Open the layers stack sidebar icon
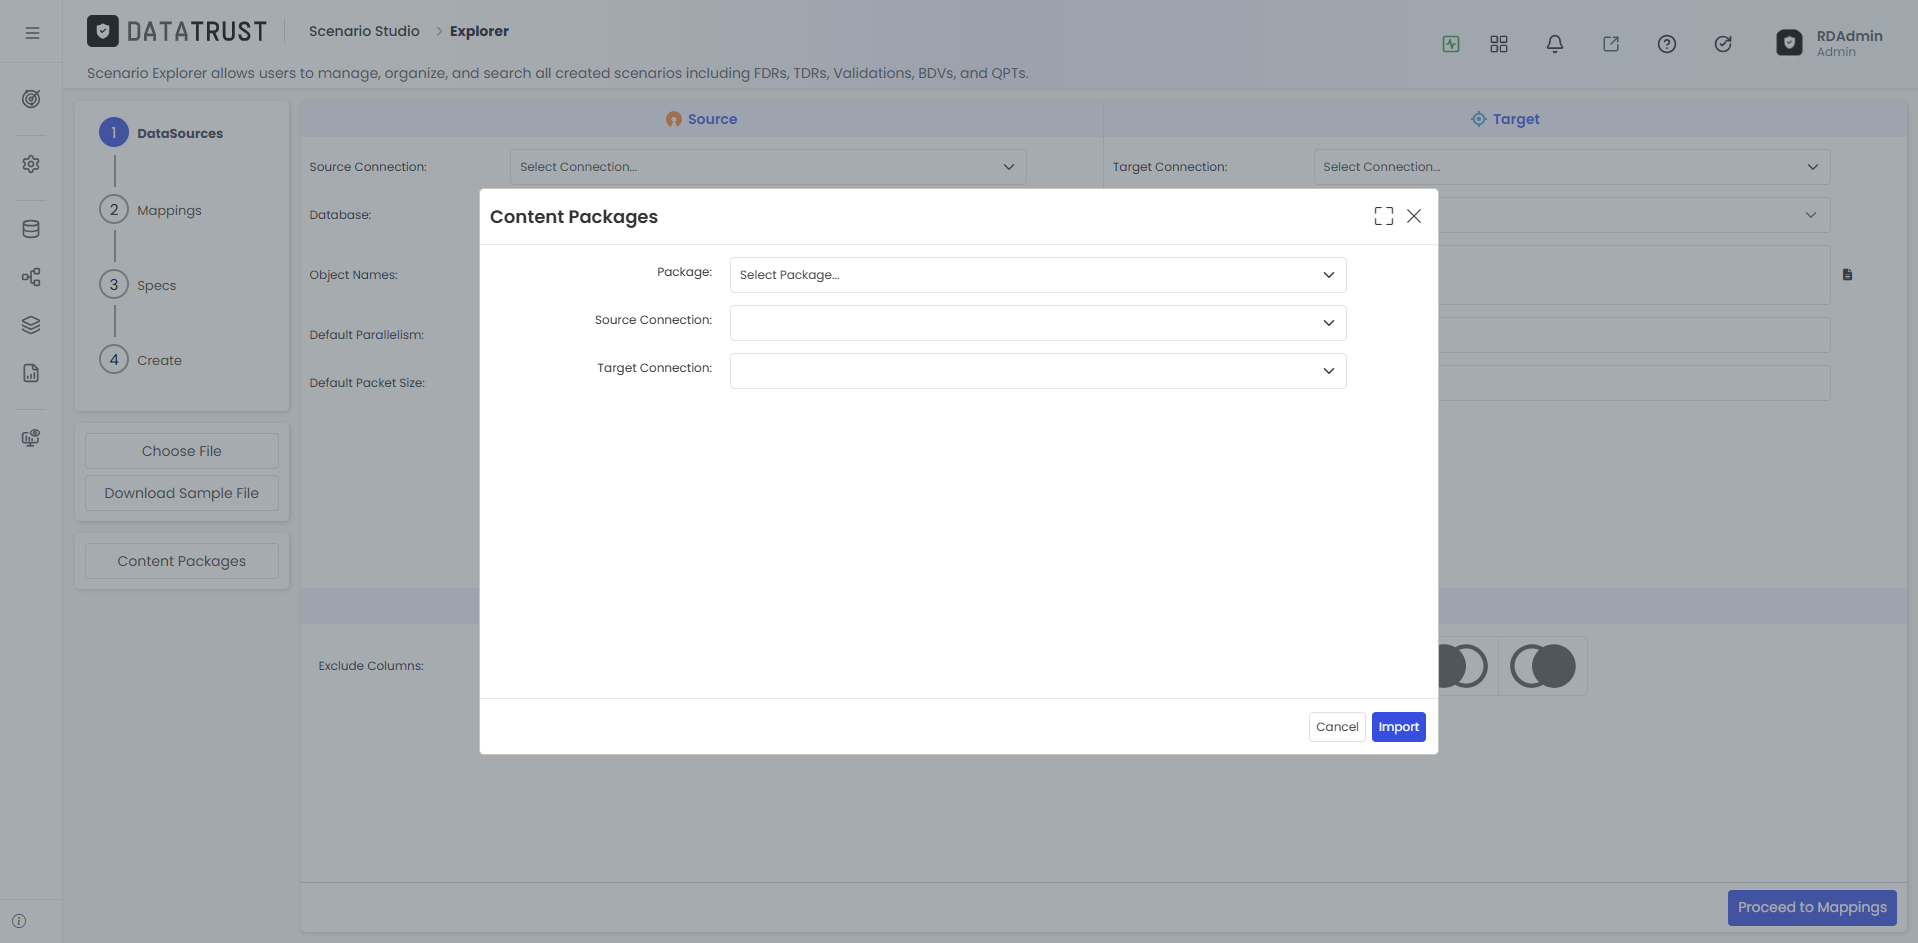 coord(31,325)
